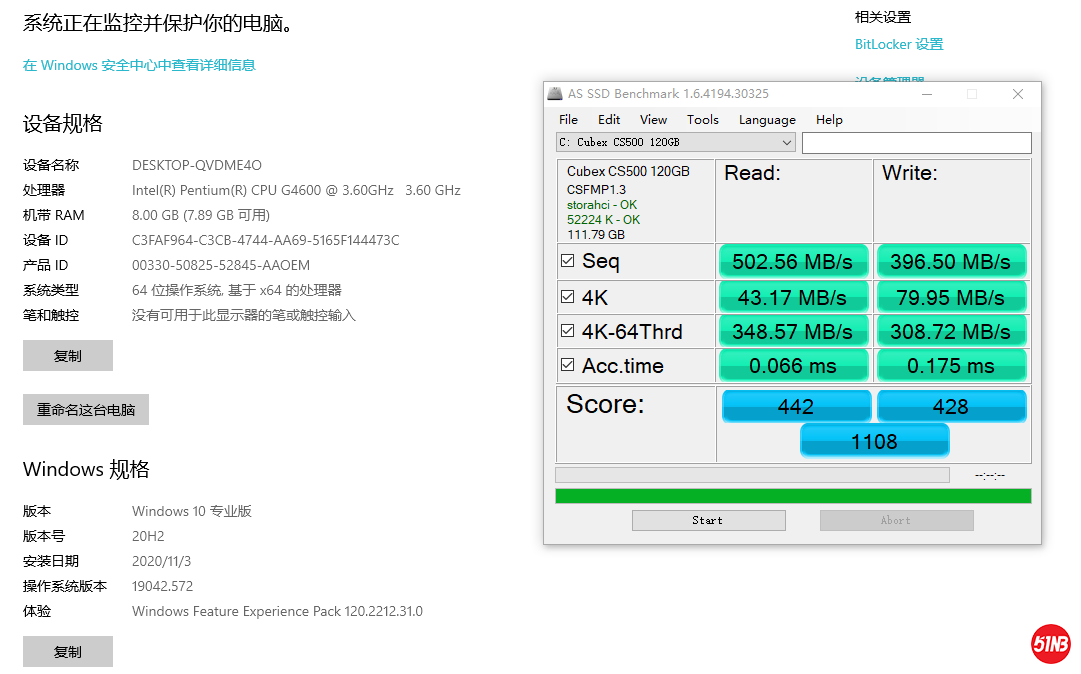Open the View menu
Screen dimensions: 1081x674
(x=653, y=120)
